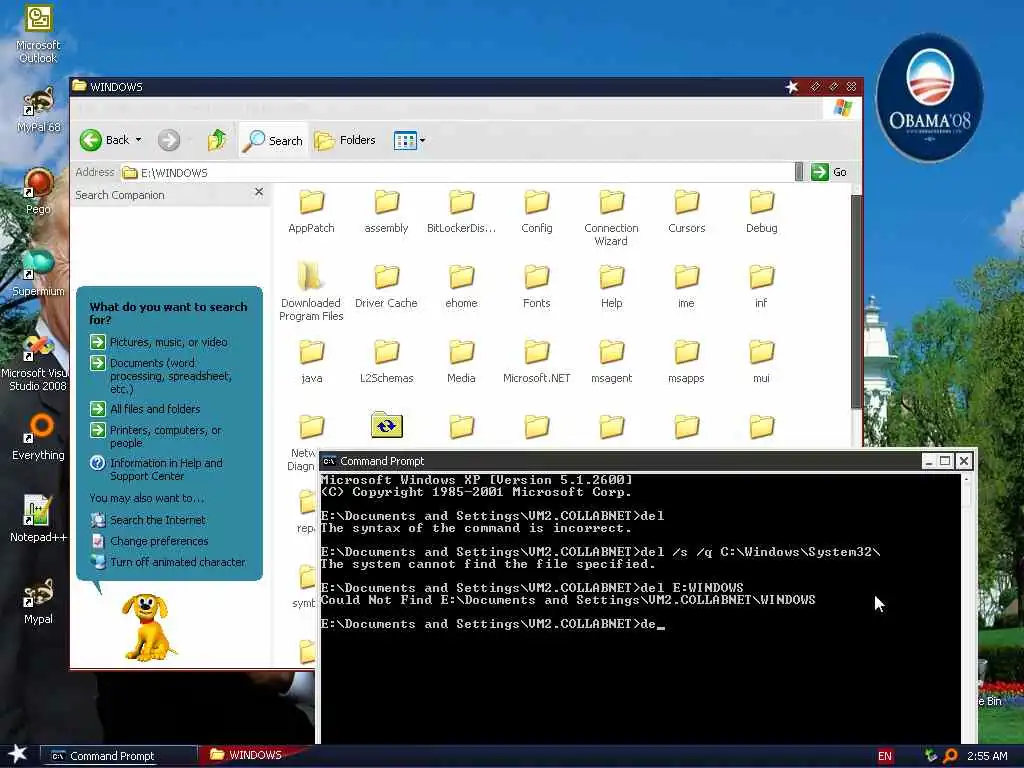Switch to Command Prompt taskbar button

click(118, 756)
